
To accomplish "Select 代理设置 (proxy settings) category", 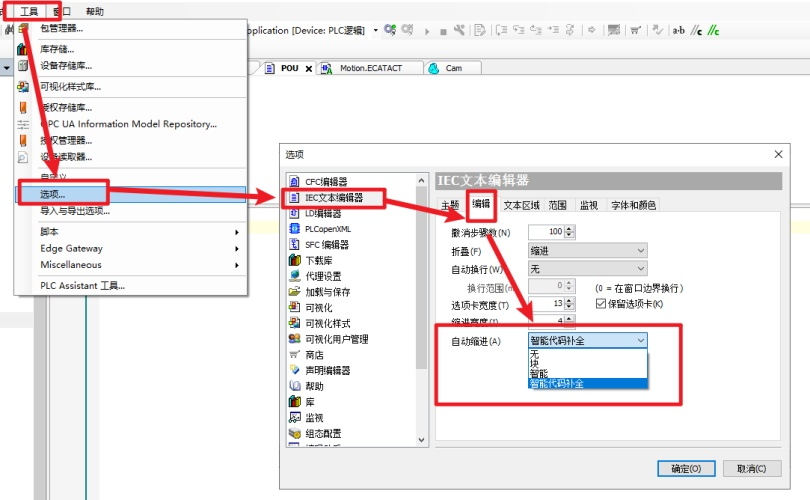I will point(322,276).
